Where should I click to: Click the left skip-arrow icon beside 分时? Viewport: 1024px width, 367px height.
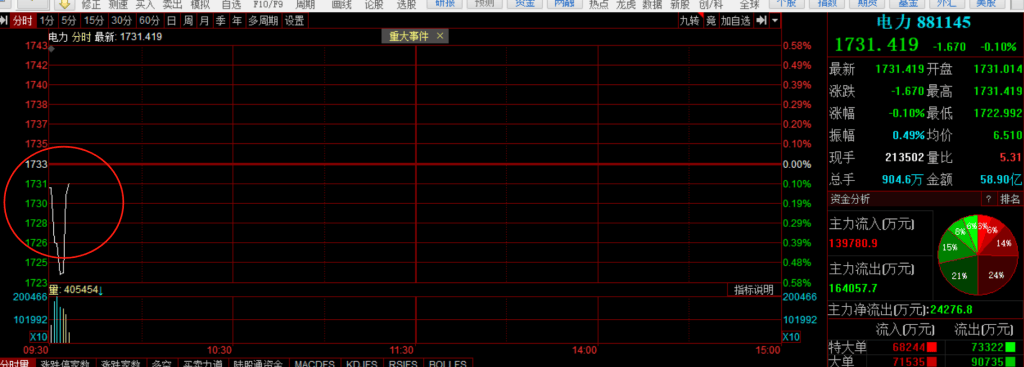pyautogui.click(x=5, y=21)
